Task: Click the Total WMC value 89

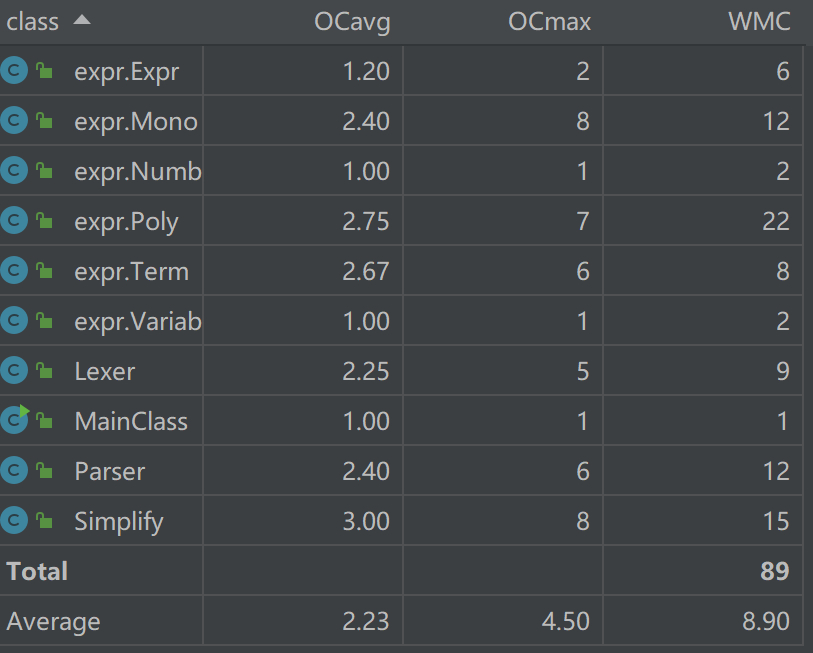Action: click(x=774, y=571)
